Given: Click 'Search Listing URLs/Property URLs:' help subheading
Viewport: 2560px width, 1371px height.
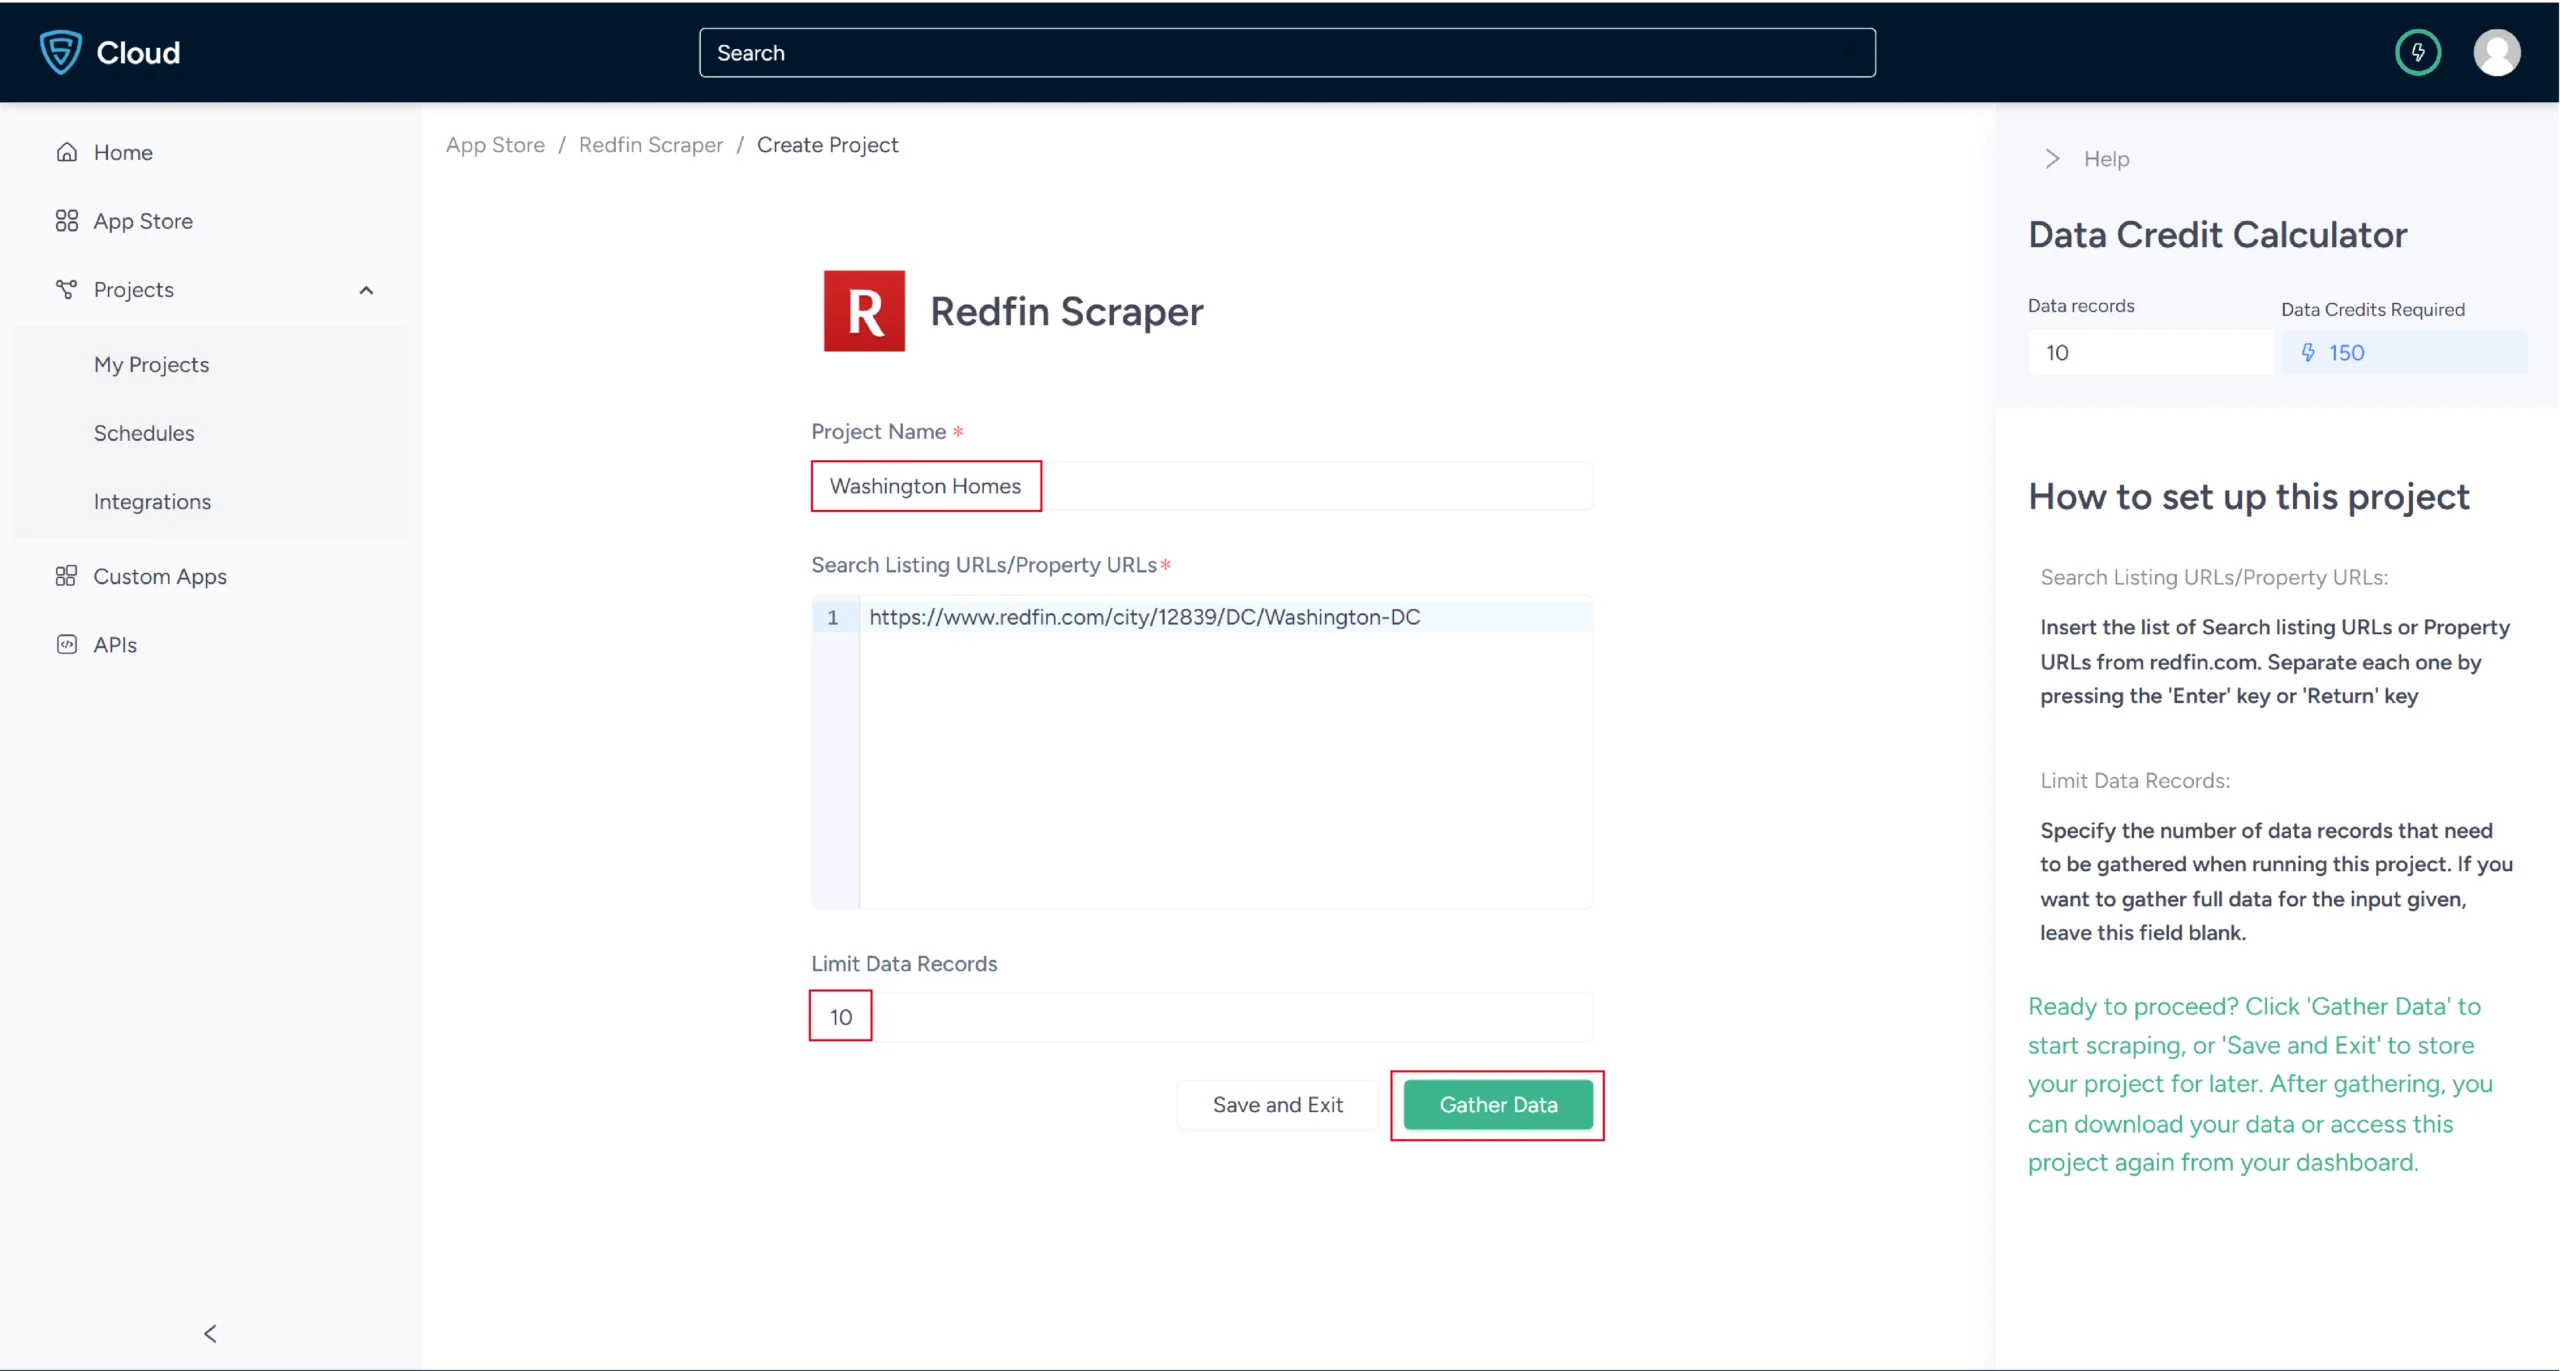Looking at the screenshot, I should [x=2214, y=578].
